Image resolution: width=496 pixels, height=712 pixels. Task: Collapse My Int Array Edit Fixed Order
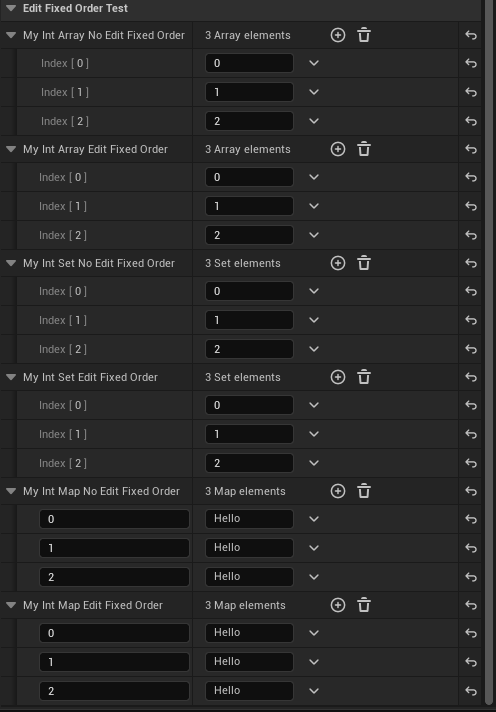point(11,149)
